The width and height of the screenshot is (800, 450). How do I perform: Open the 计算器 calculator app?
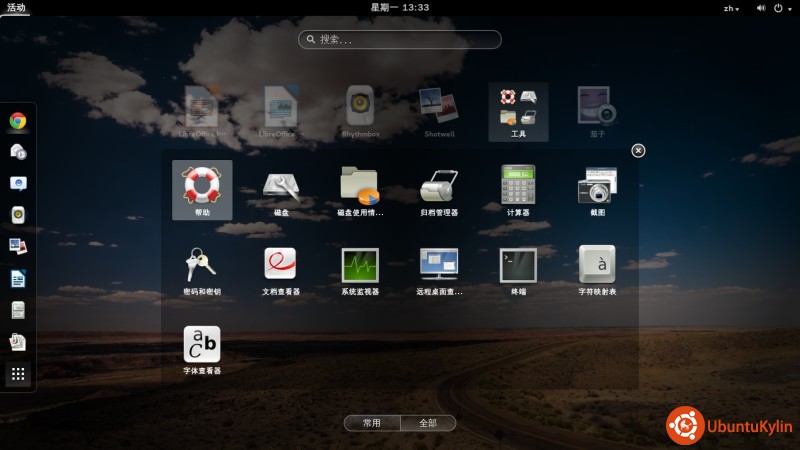click(518, 187)
